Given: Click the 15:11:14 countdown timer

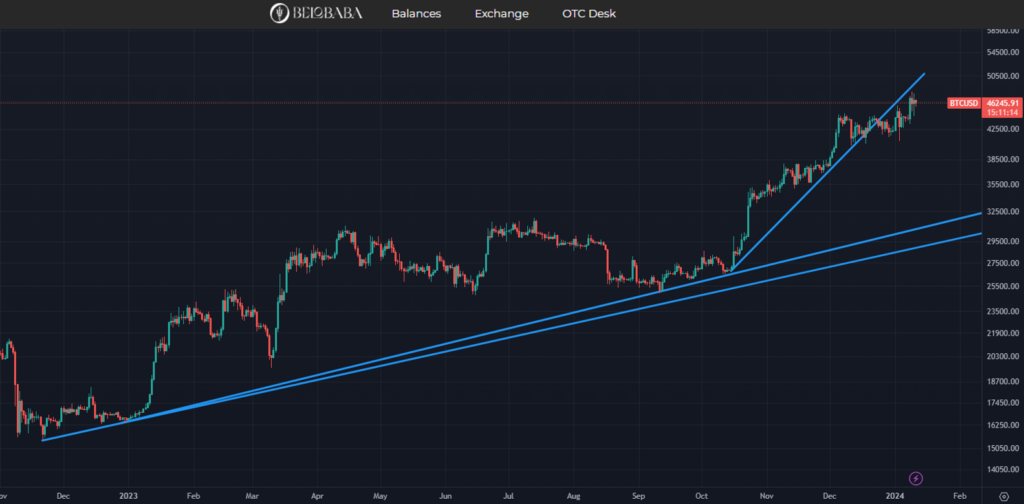Looking at the screenshot, I should click(1001, 113).
